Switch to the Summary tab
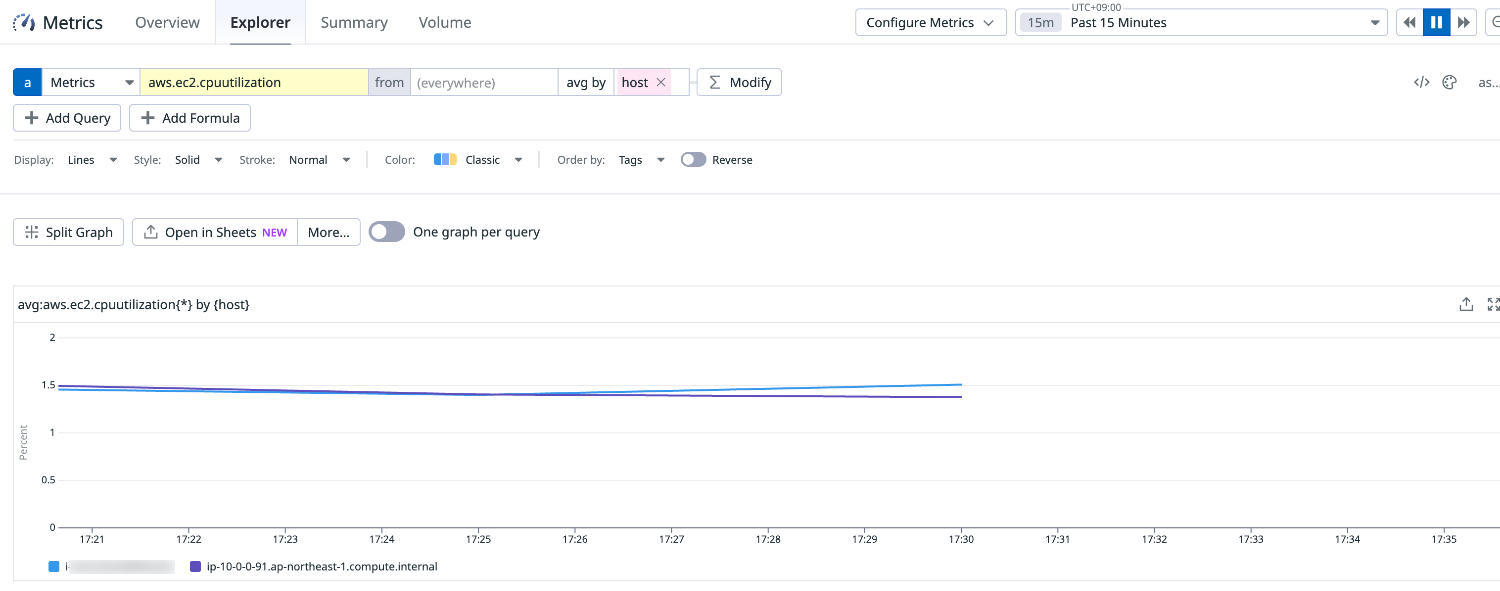The height and width of the screenshot is (591, 1500). pos(354,23)
